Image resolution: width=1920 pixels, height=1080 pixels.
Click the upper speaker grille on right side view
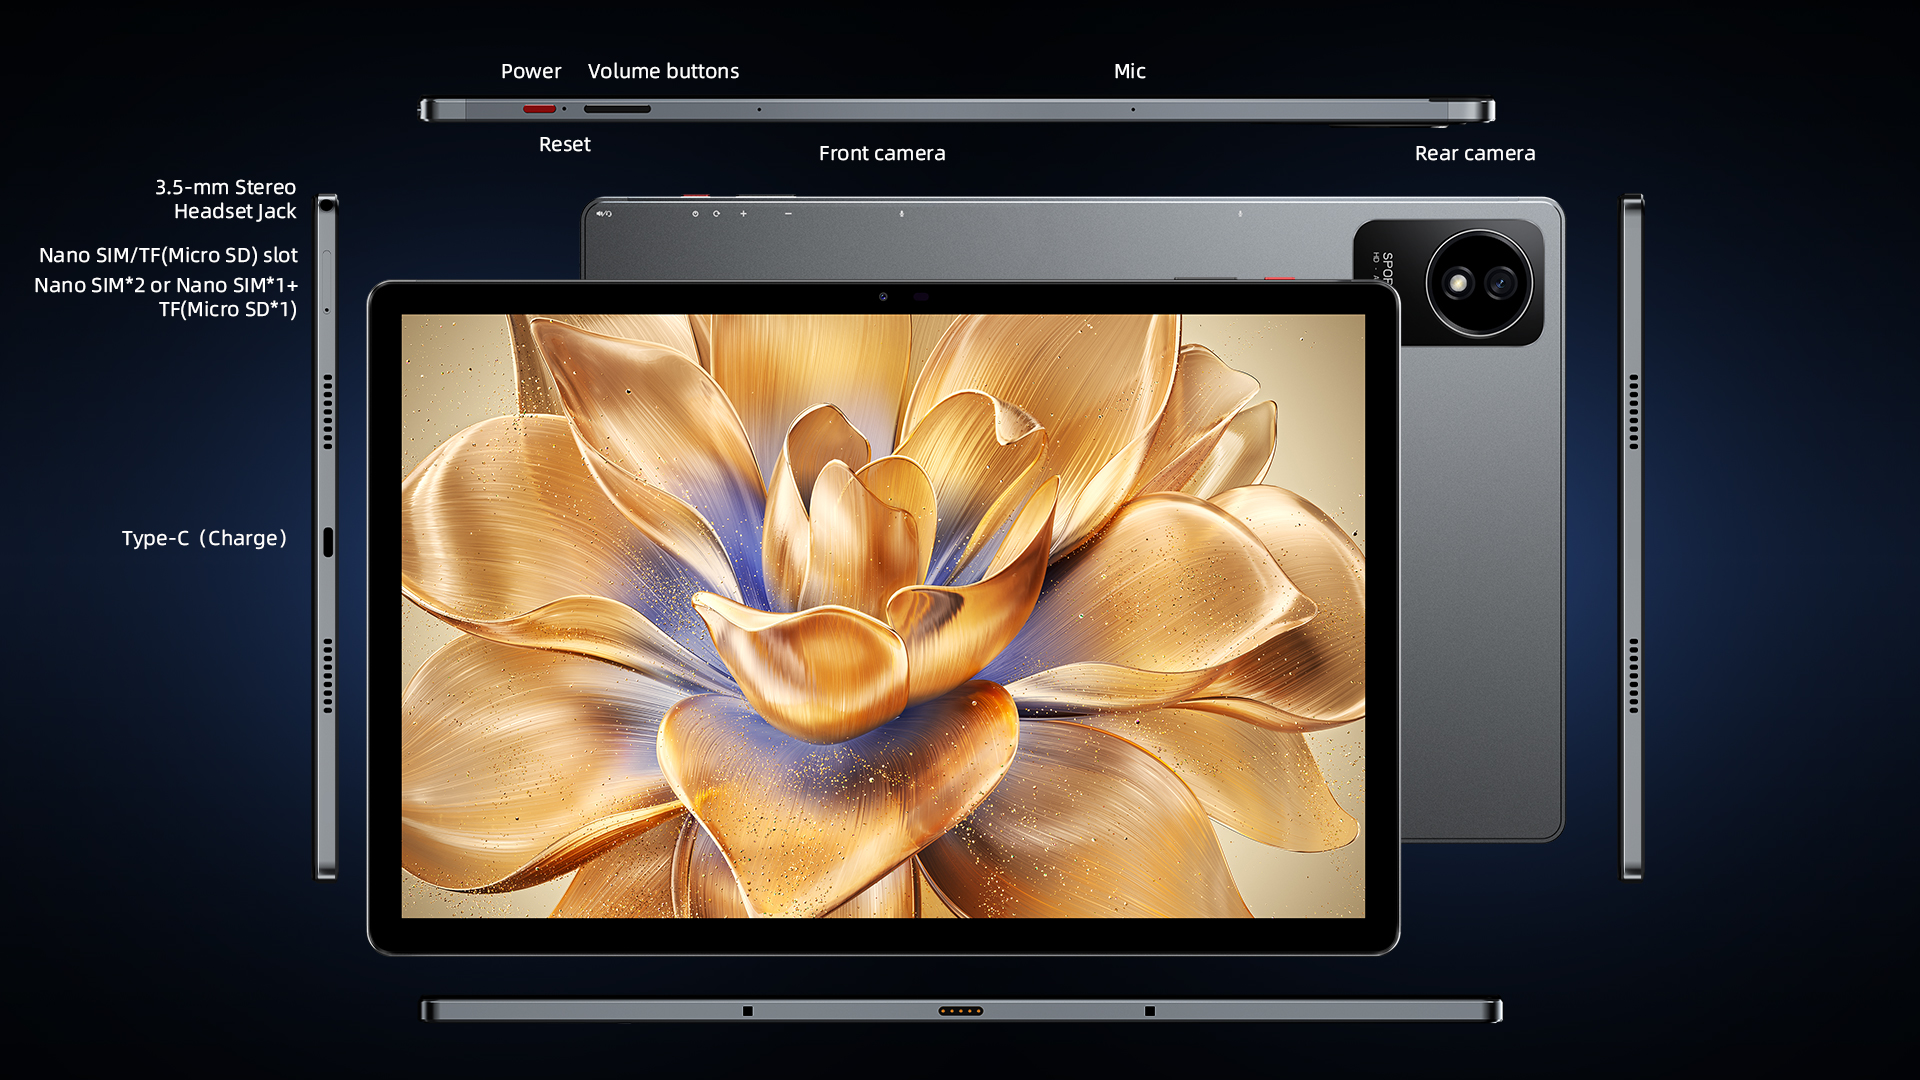pos(1633,412)
